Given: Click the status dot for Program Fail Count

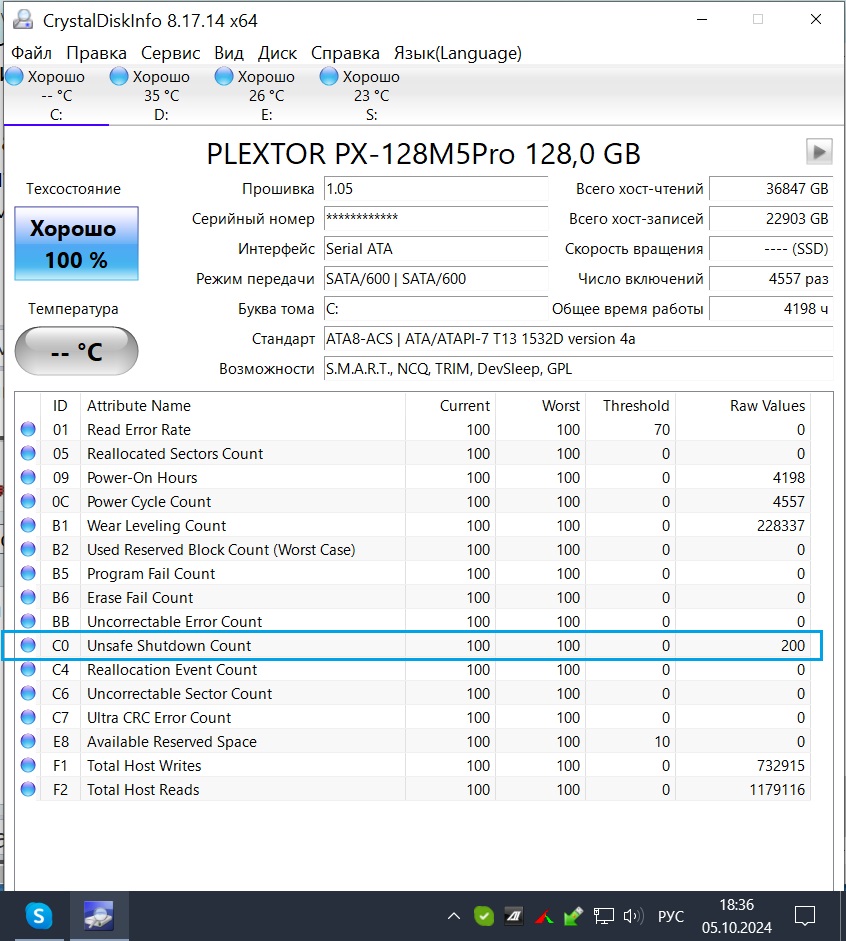Looking at the screenshot, I should coord(28,573).
